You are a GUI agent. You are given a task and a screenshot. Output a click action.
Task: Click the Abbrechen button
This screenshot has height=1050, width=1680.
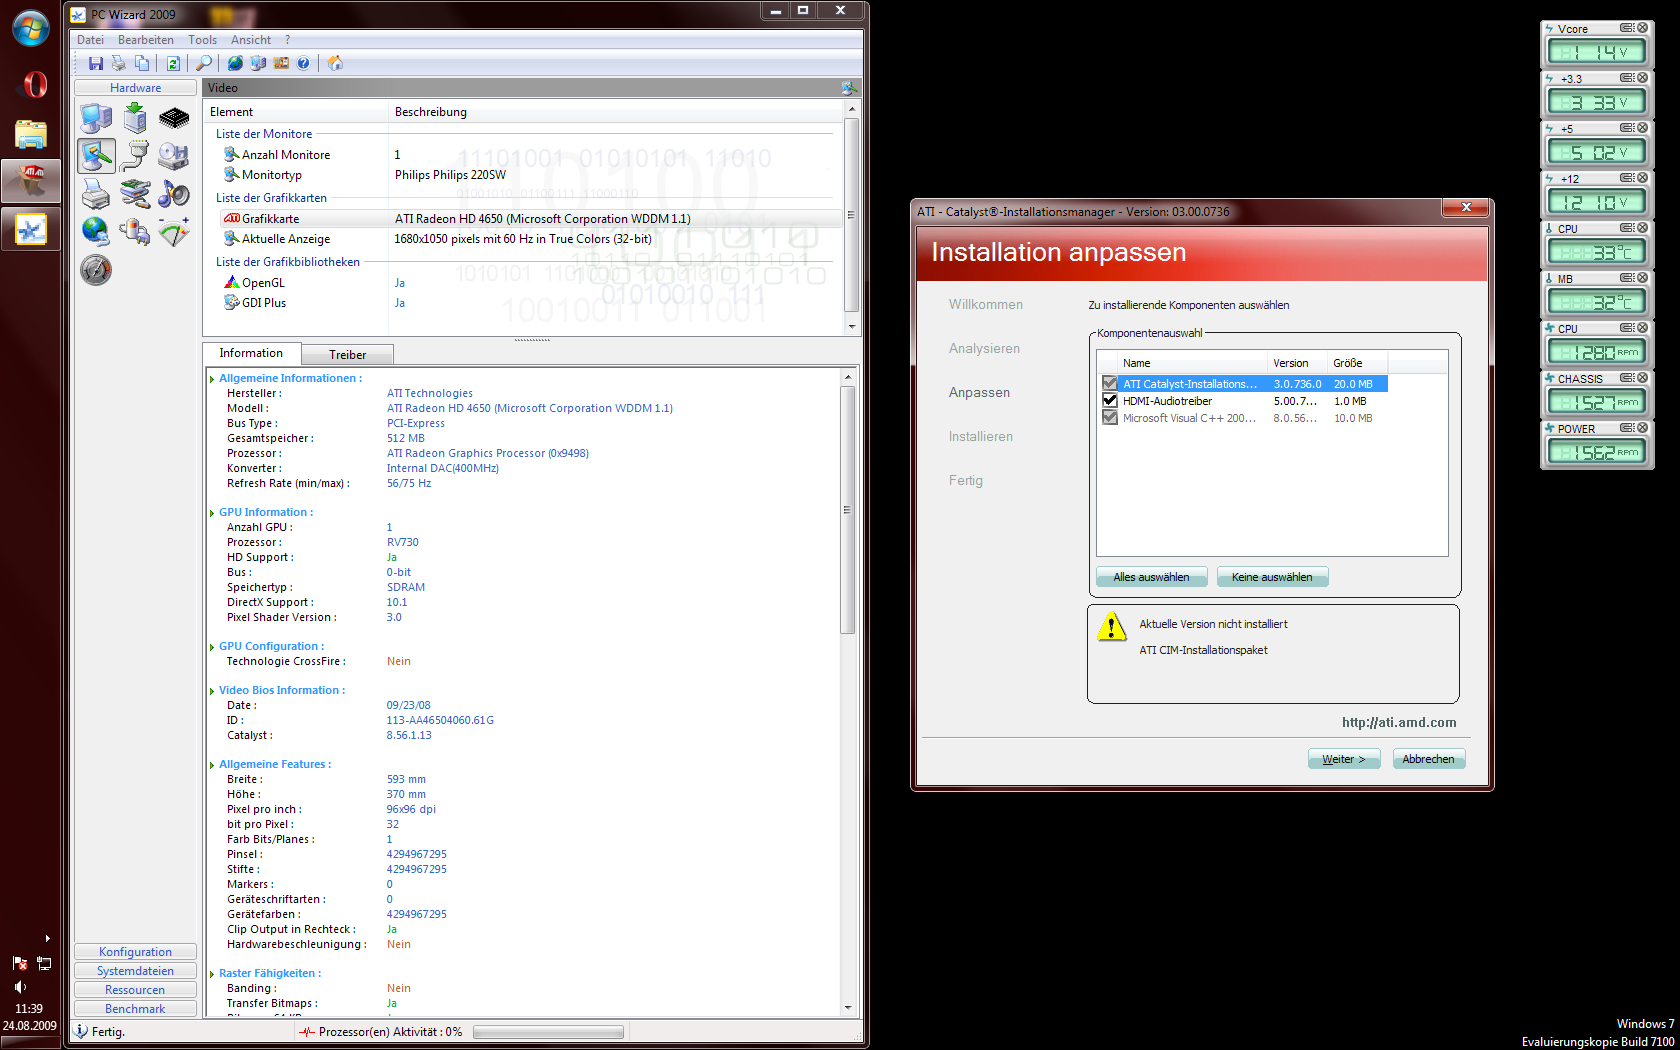coord(1428,759)
